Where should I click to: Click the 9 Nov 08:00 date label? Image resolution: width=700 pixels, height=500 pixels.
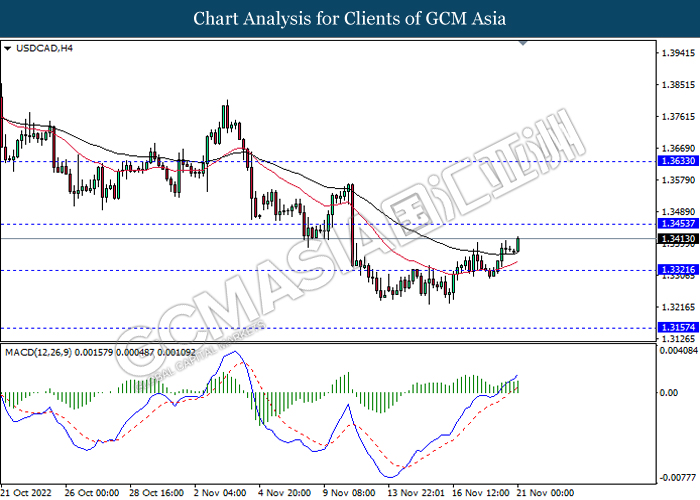349,493
